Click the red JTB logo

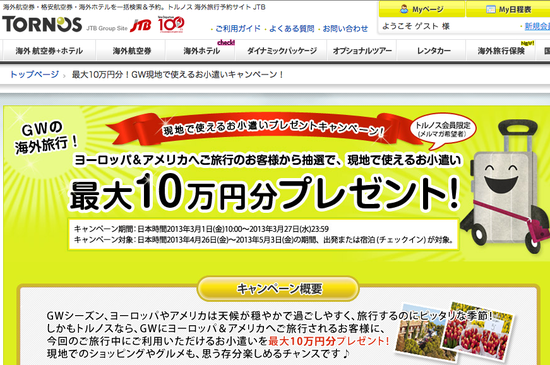[140, 25]
